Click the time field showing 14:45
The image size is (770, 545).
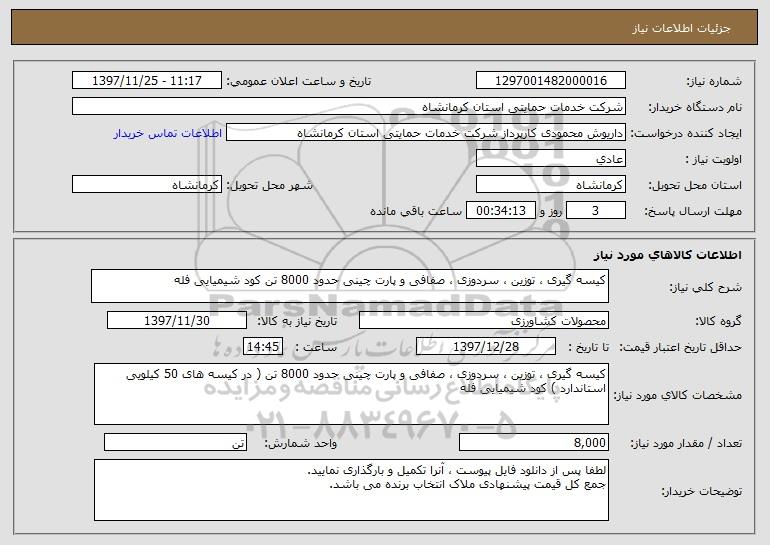coord(263,347)
